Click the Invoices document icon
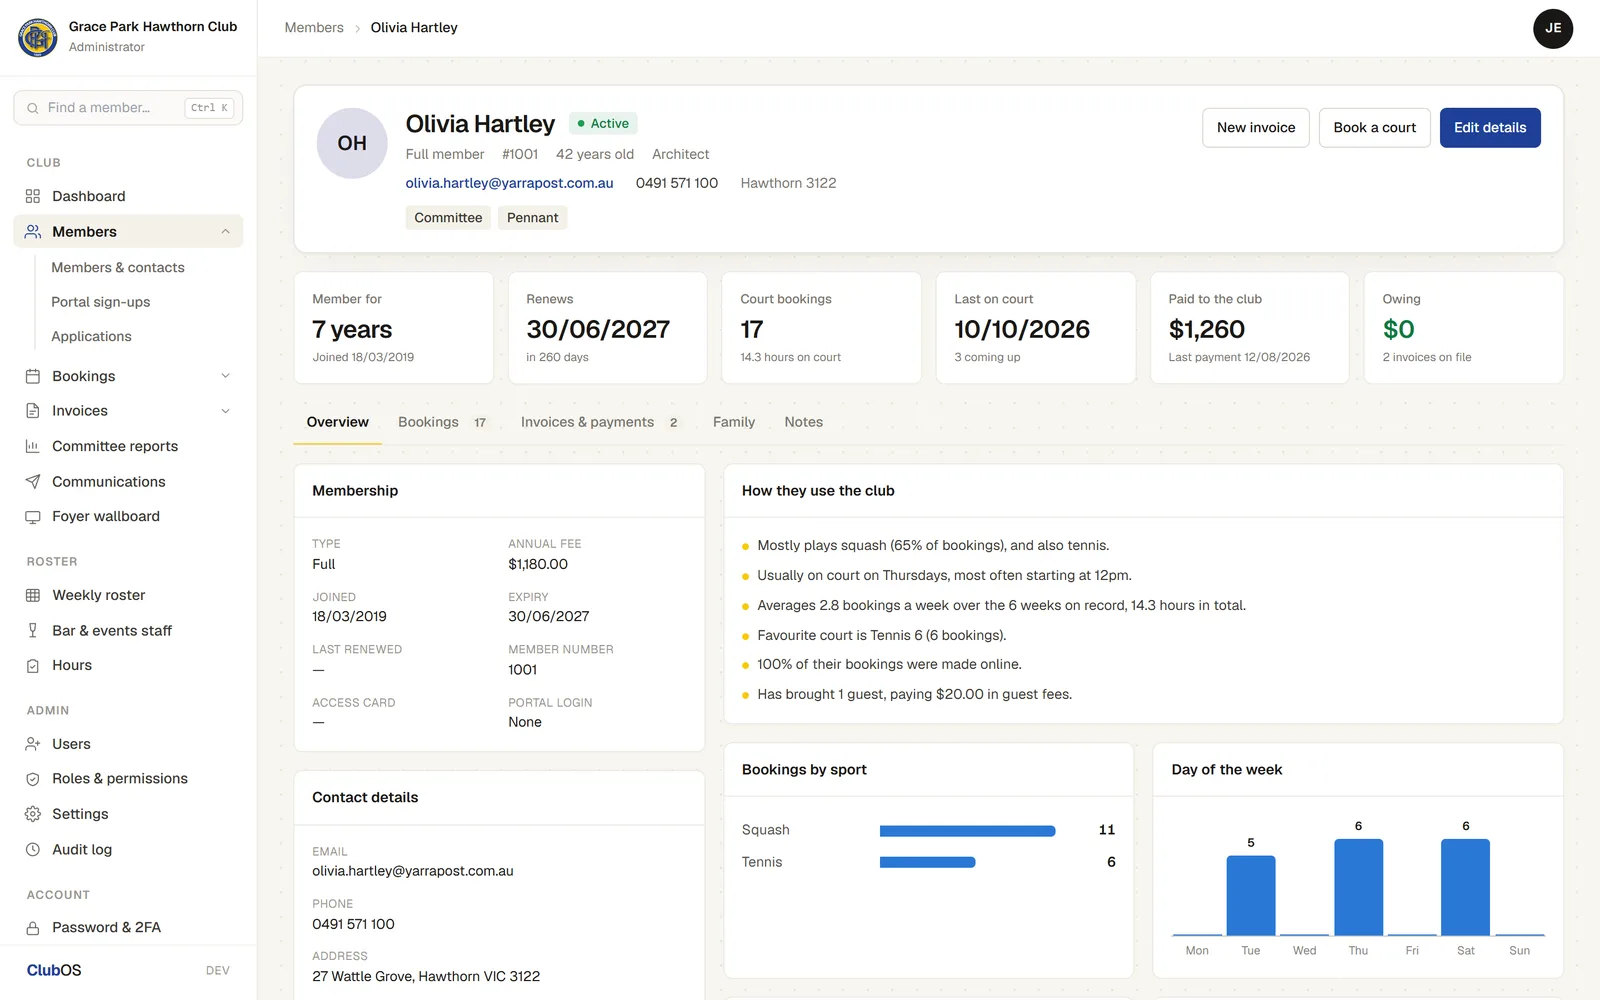 pos(33,411)
